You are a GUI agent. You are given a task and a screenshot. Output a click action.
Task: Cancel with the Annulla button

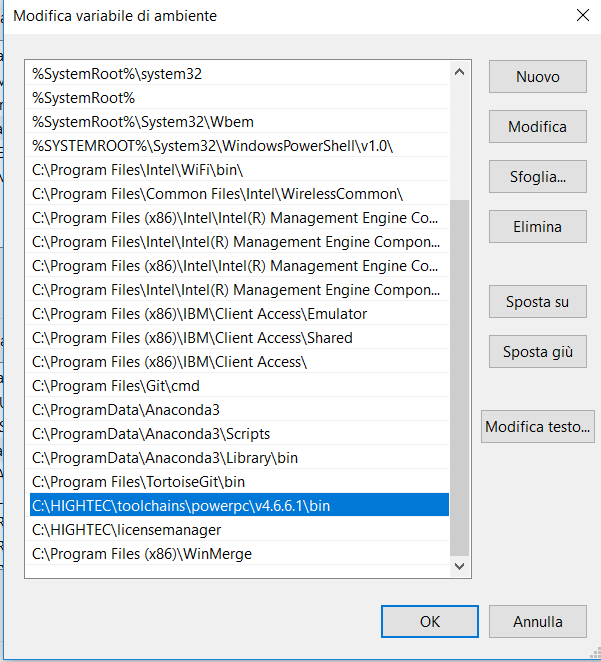537,622
